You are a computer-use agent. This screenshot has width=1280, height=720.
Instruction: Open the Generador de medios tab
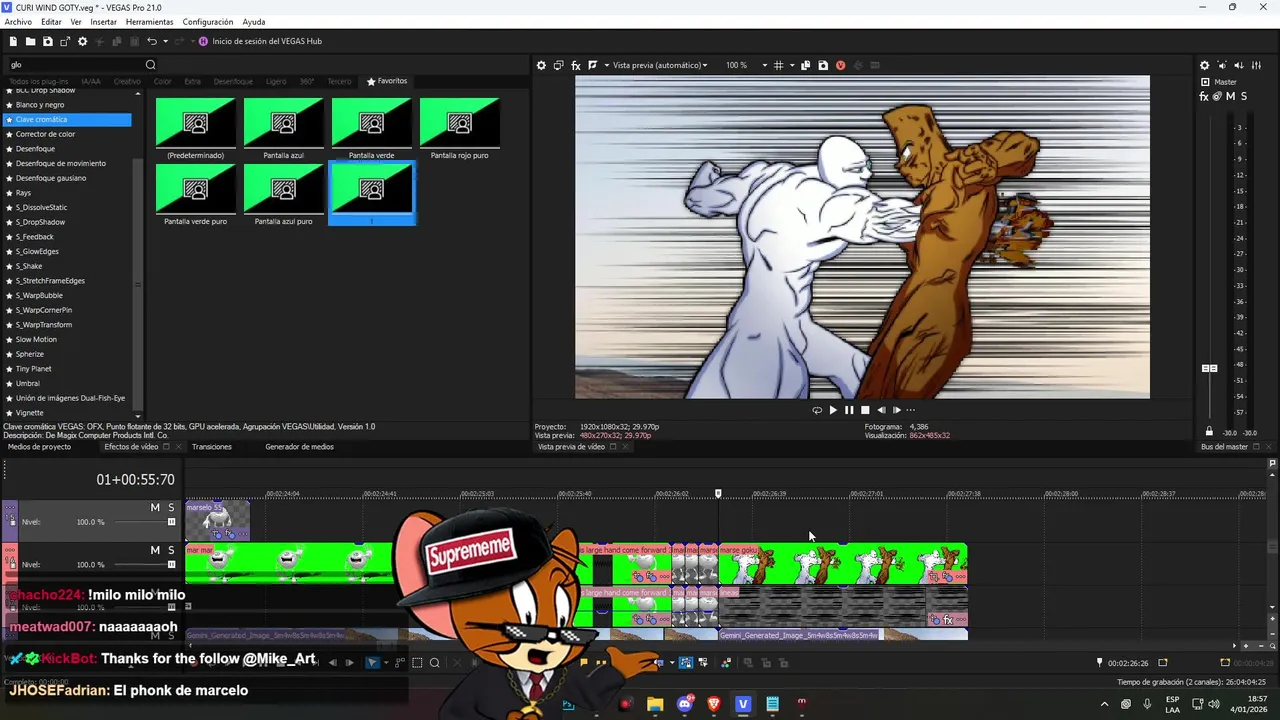299,447
